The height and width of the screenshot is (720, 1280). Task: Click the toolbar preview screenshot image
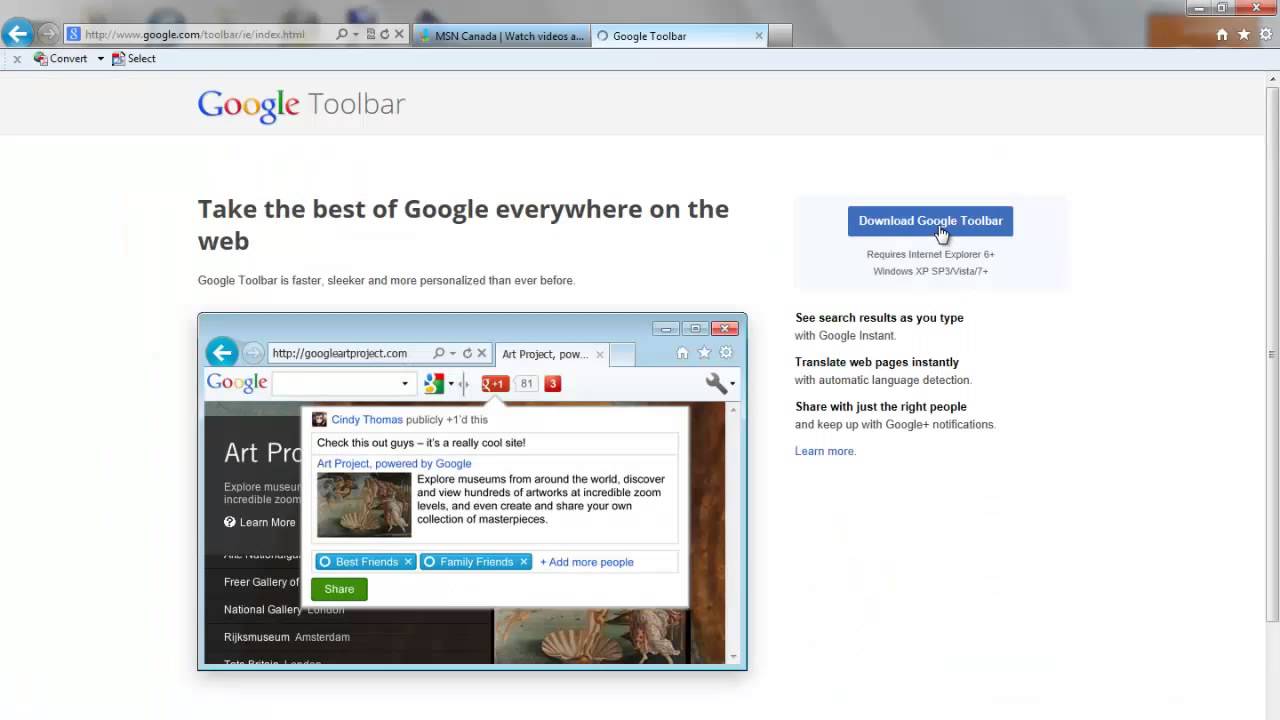472,491
